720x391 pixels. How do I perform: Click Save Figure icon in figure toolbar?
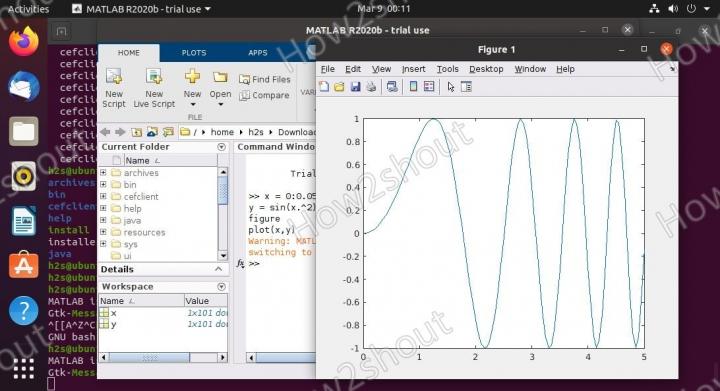[355, 87]
